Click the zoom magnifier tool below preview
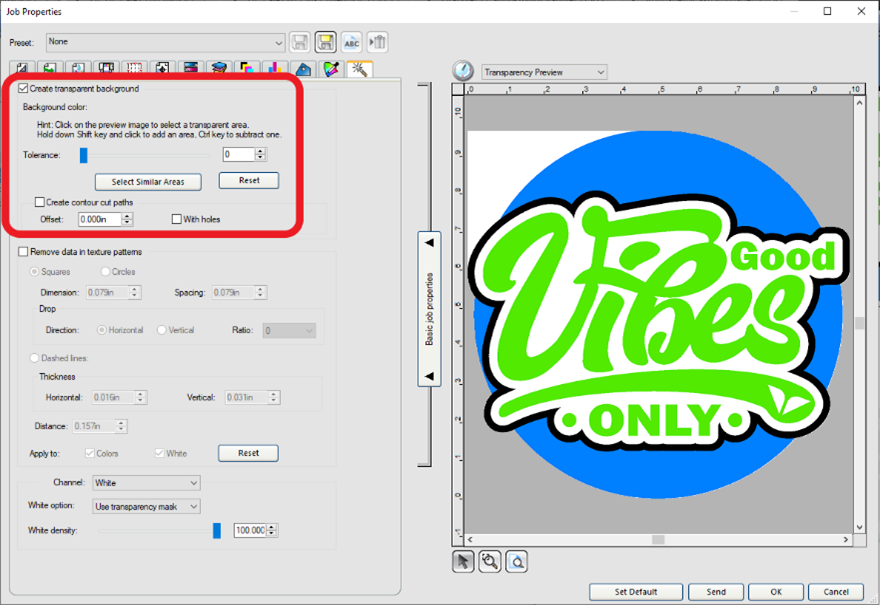The height and width of the screenshot is (605, 880). [489, 562]
